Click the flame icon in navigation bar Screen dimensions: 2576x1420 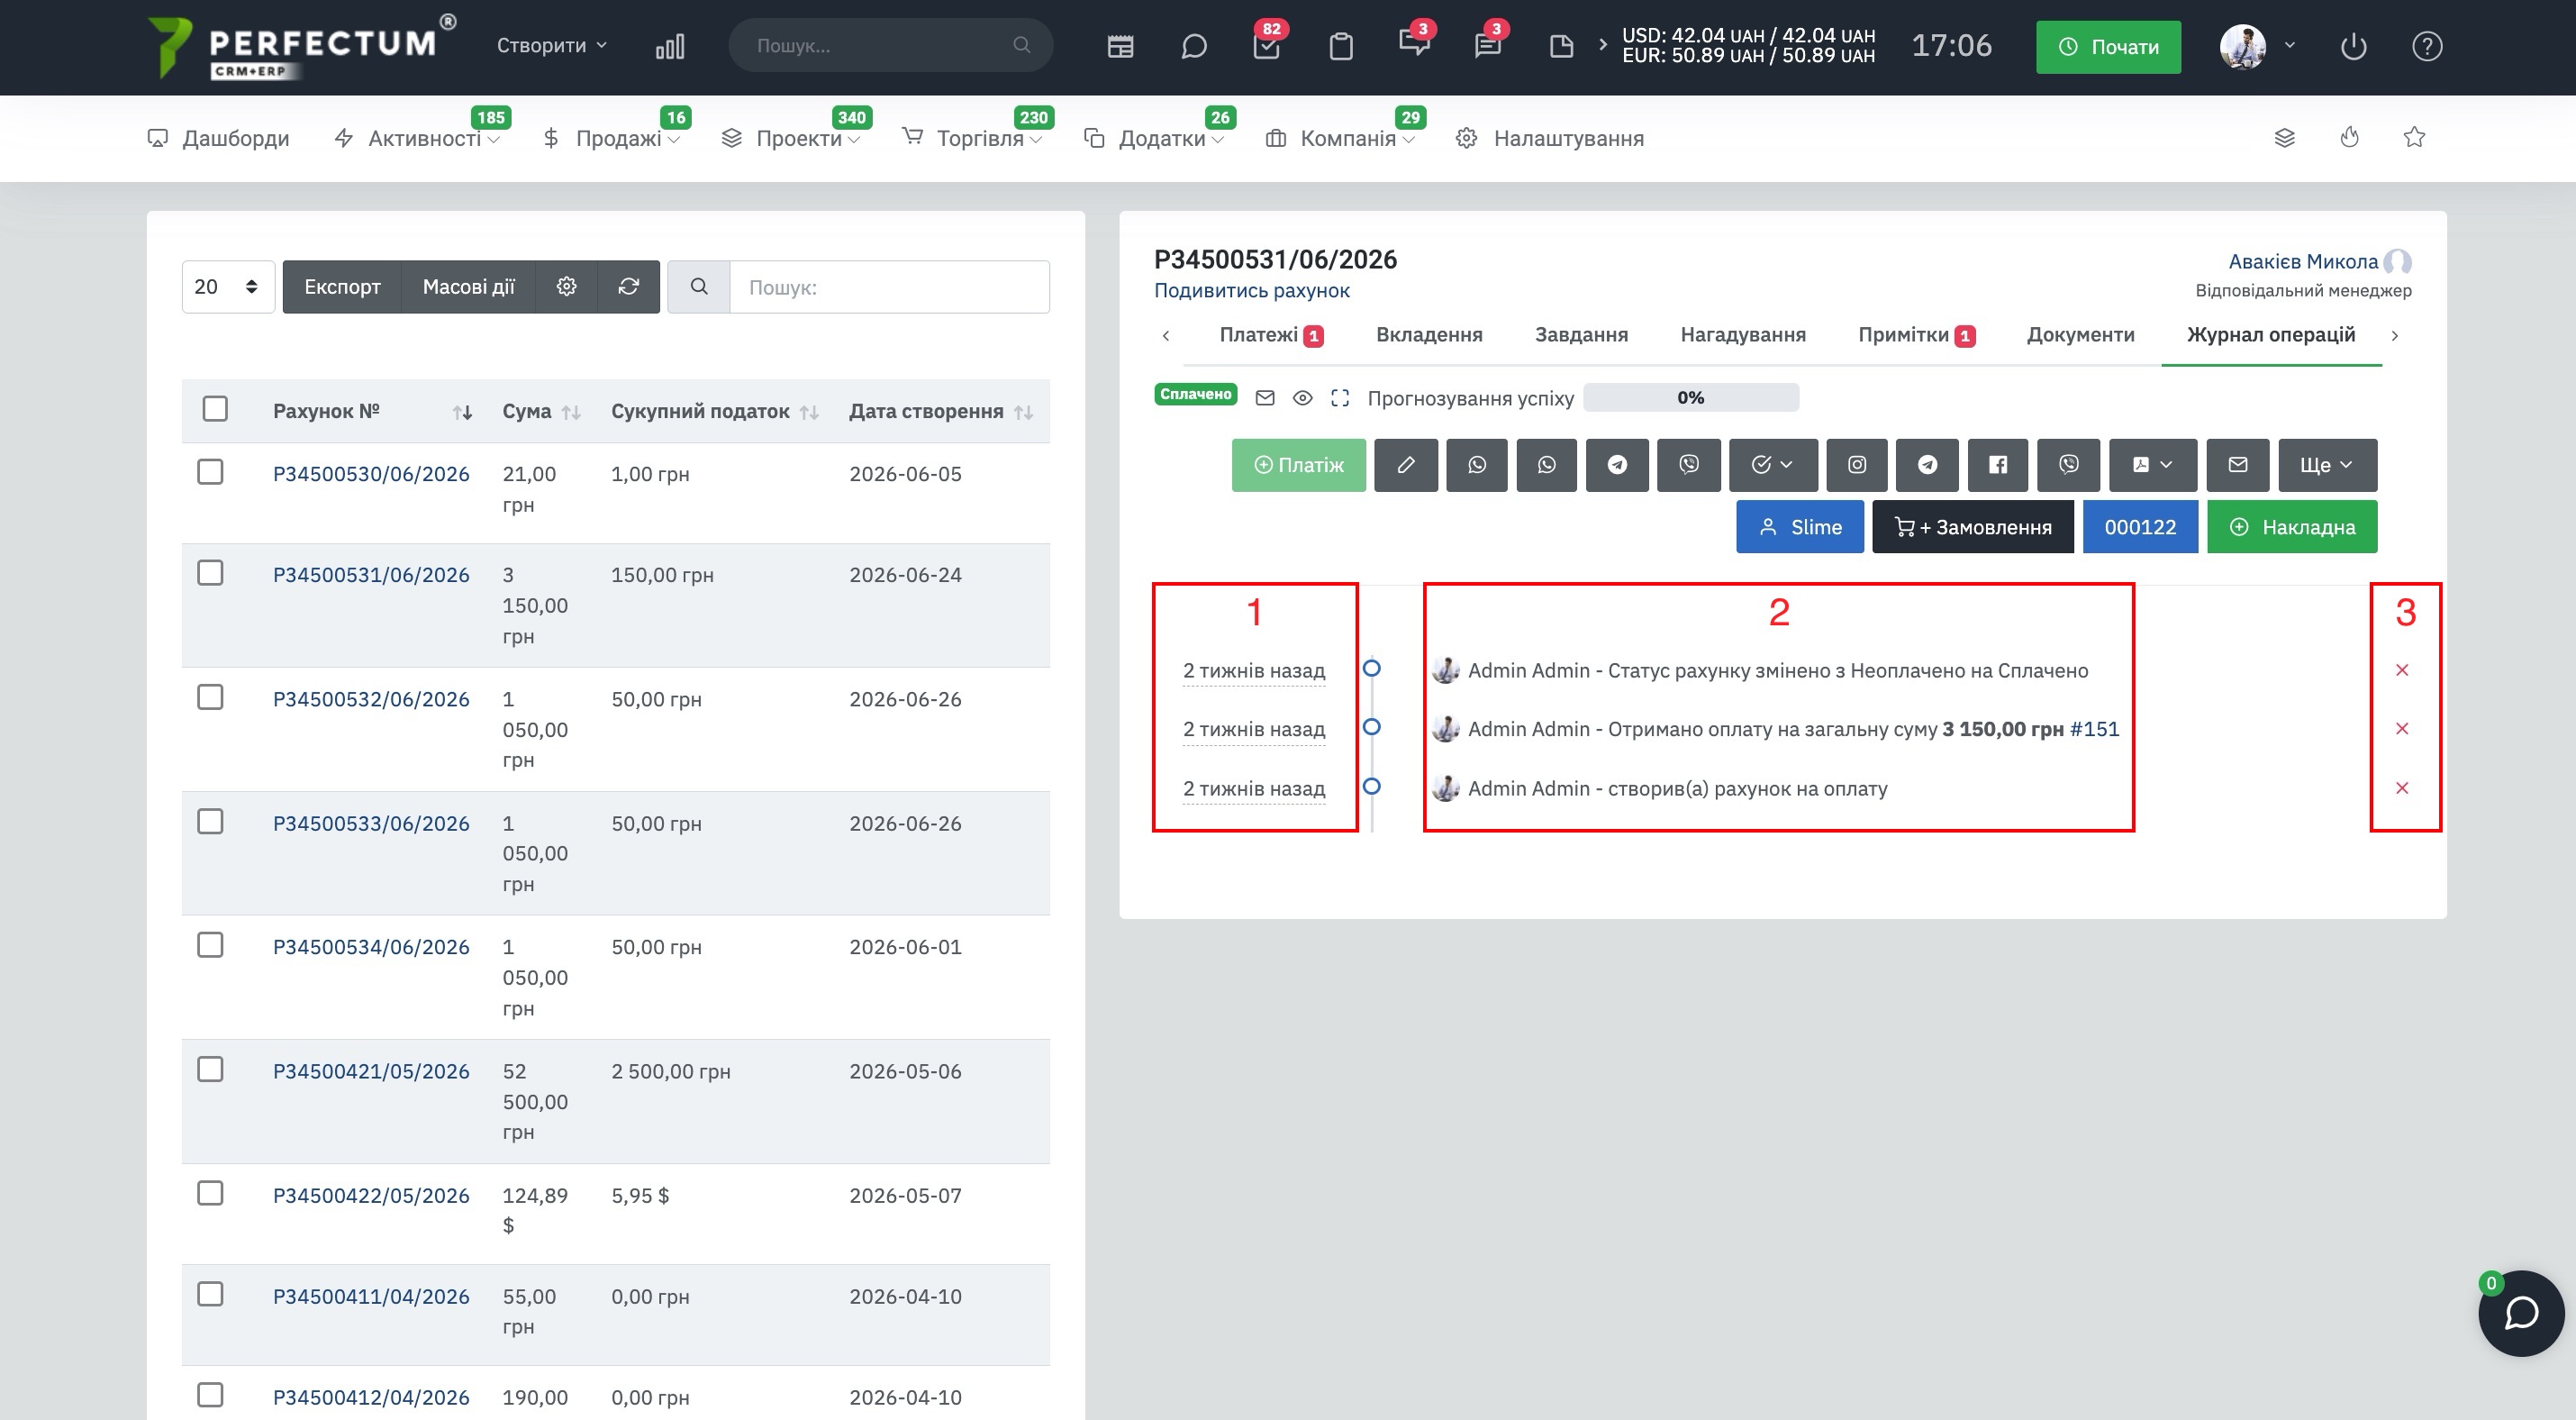click(x=2349, y=138)
